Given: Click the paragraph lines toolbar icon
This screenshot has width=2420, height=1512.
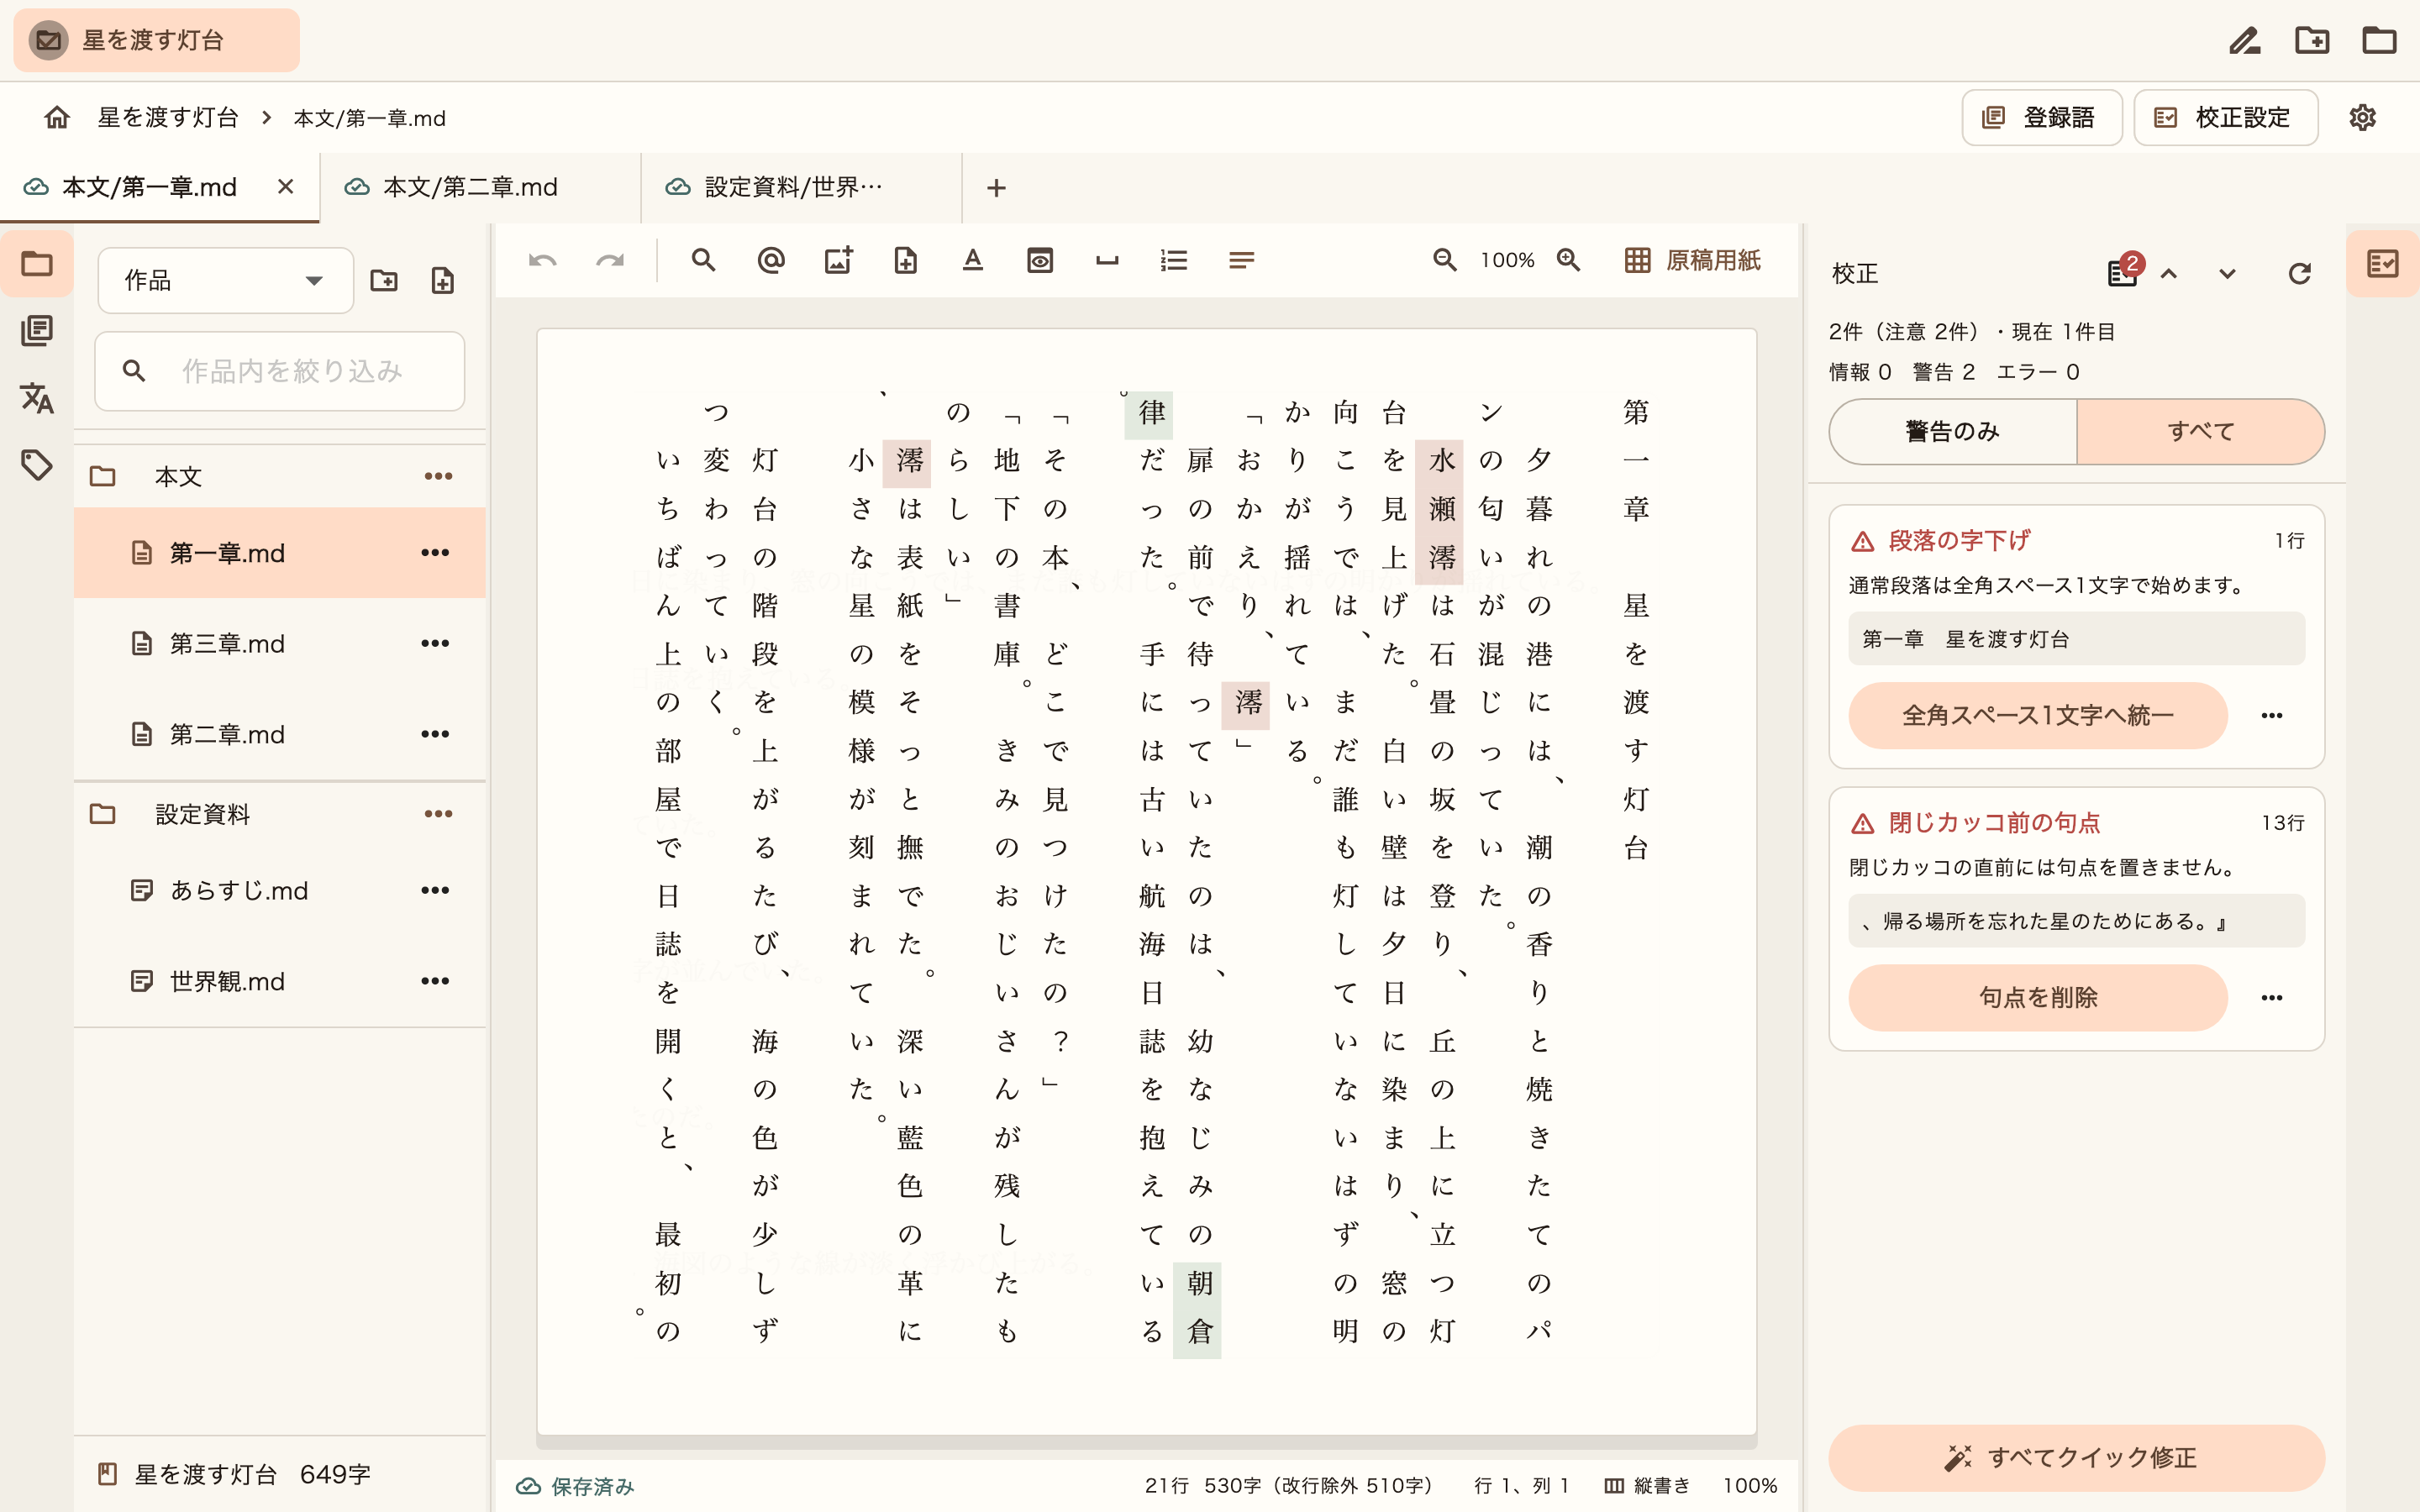Looking at the screenshot, I should [x=1241, y=261].
